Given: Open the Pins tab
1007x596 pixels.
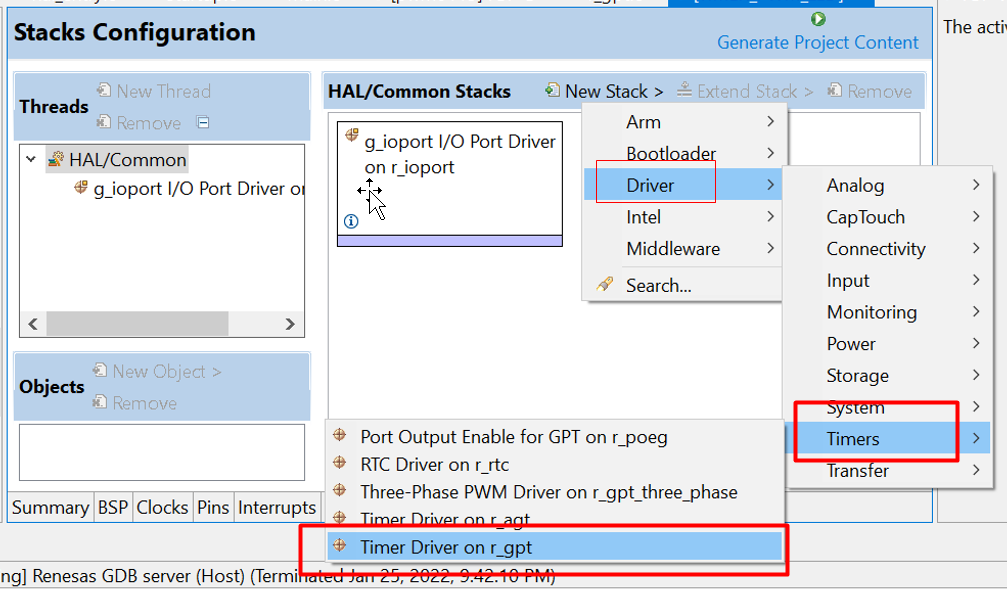Looking at the screenshot, I should click(x=213, y=508).
